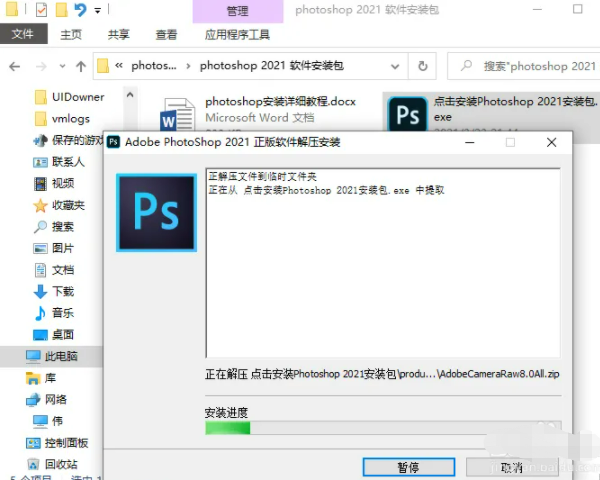Open 搜索 in the navigation pane
Viewport: 600px width, 480px height.
(x=54, y=227)
